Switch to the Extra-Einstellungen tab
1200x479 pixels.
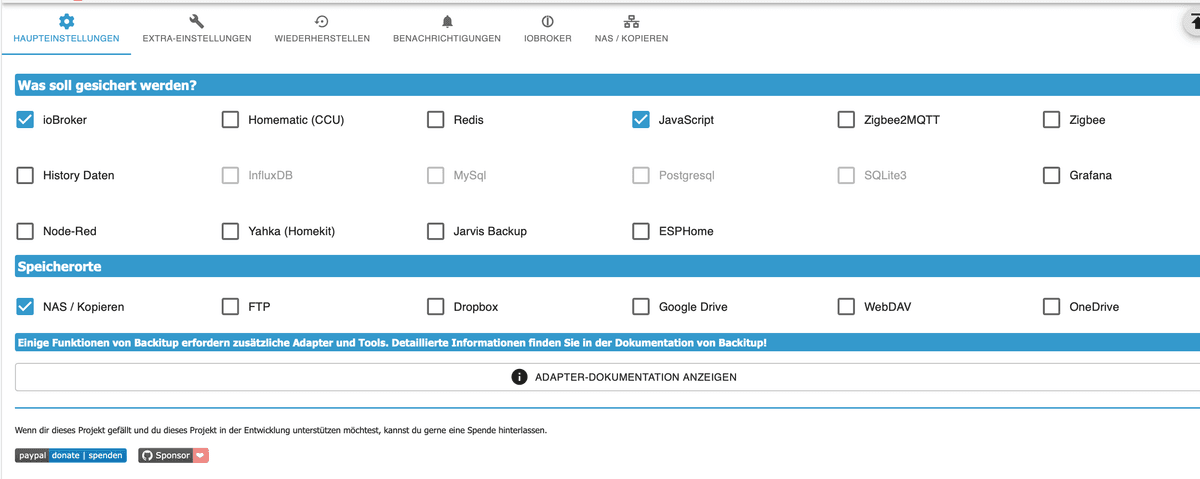[x=197, y=38]
